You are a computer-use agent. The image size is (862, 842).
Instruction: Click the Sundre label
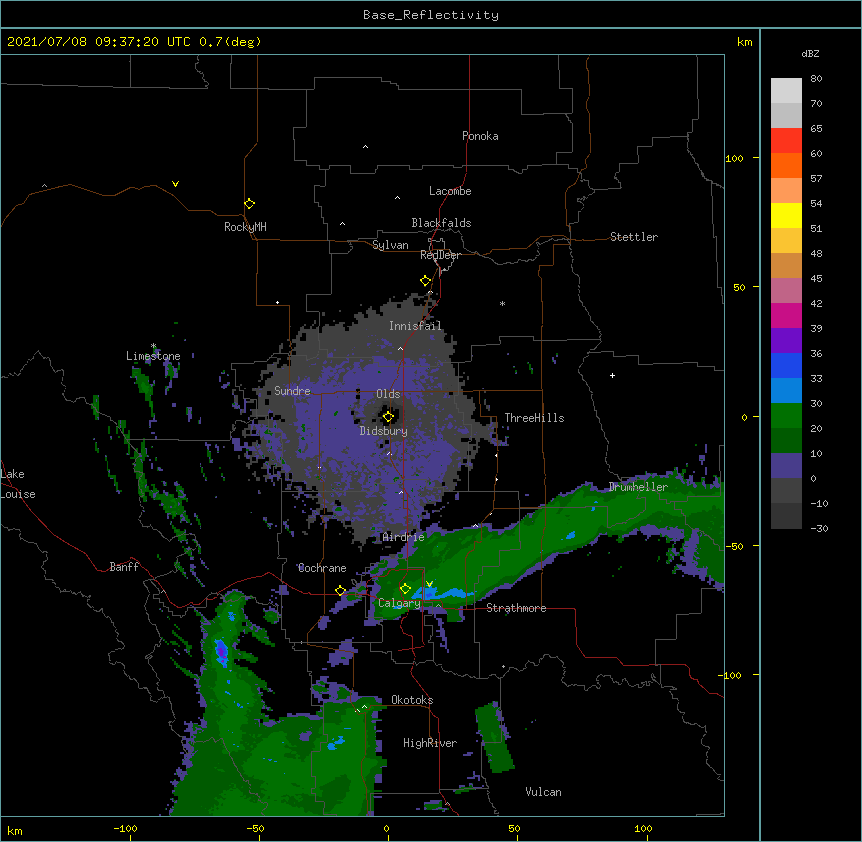pyautogui.click(x=292, y=391)
